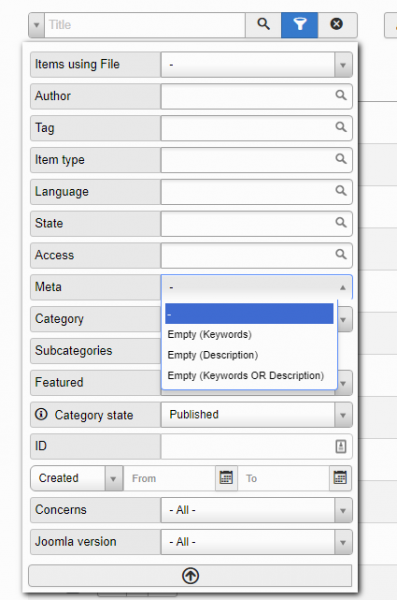Open the Created date-type dropdown
397x600 pixels.
(77, 478)
